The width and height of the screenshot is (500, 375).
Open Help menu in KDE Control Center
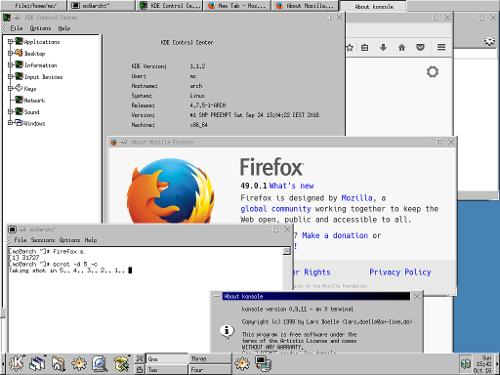click(x=64, y=28)
